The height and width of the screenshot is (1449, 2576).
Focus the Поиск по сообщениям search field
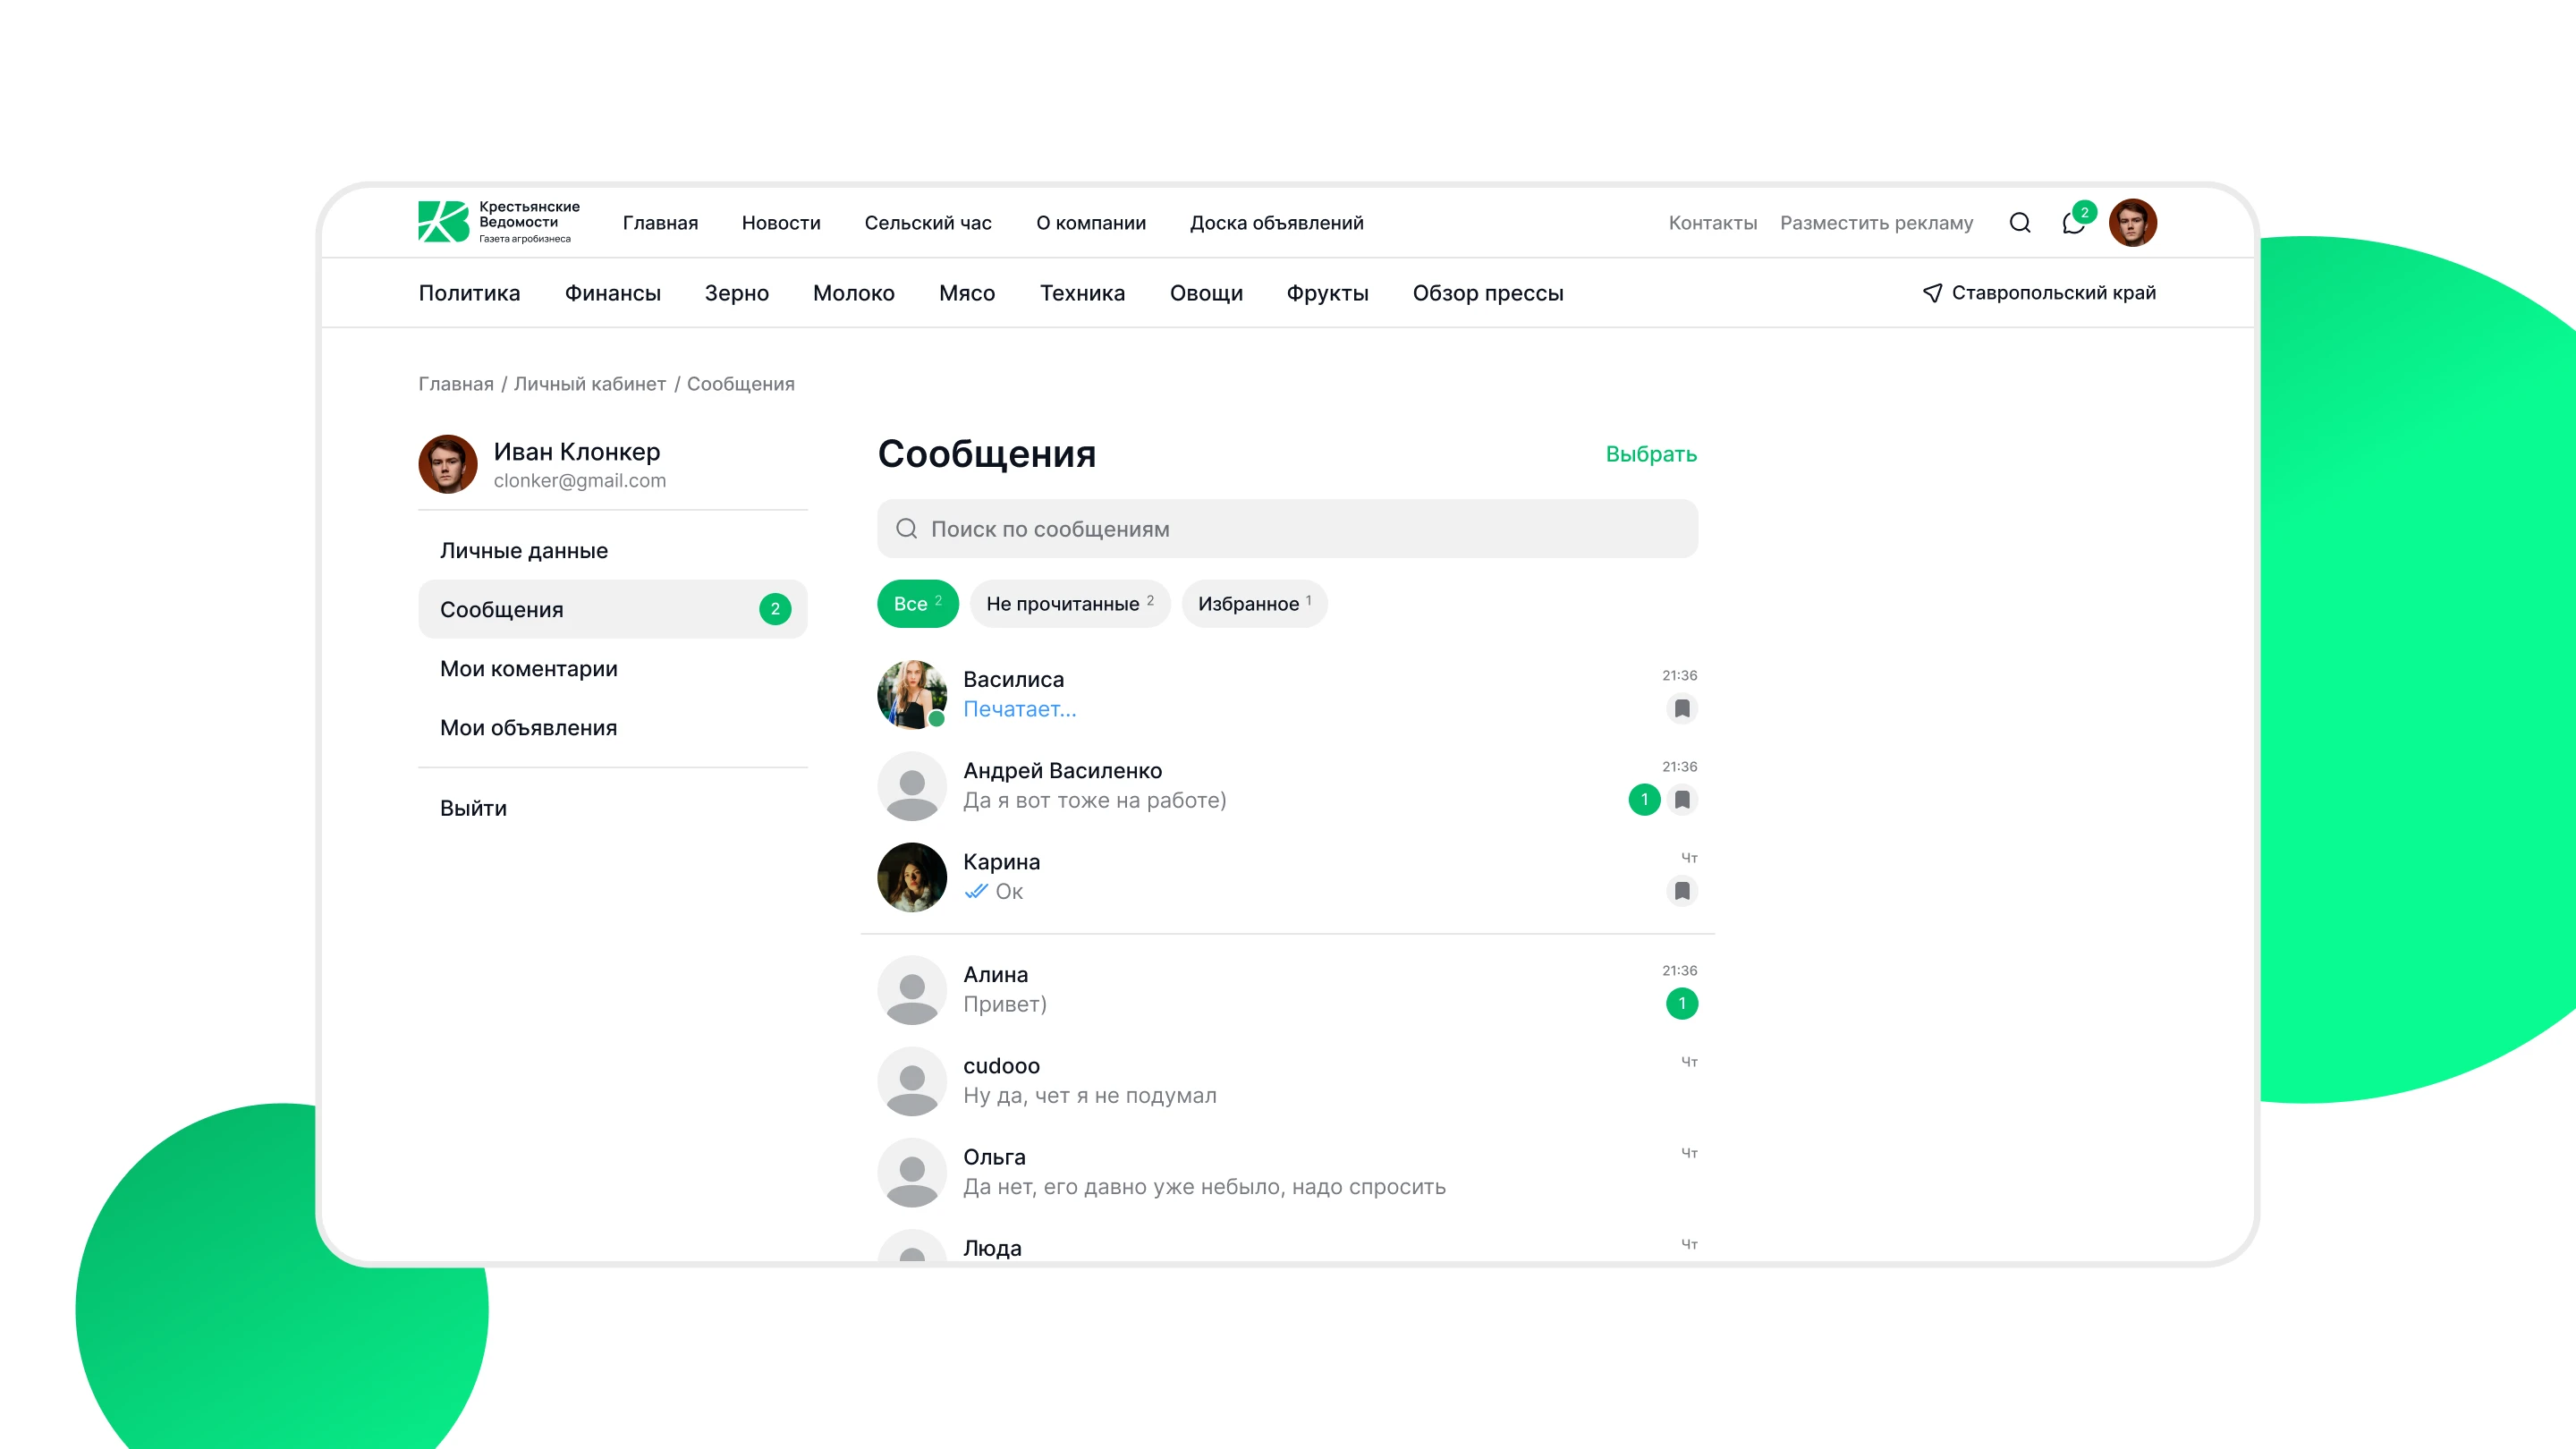click(x=1287, y=529)
